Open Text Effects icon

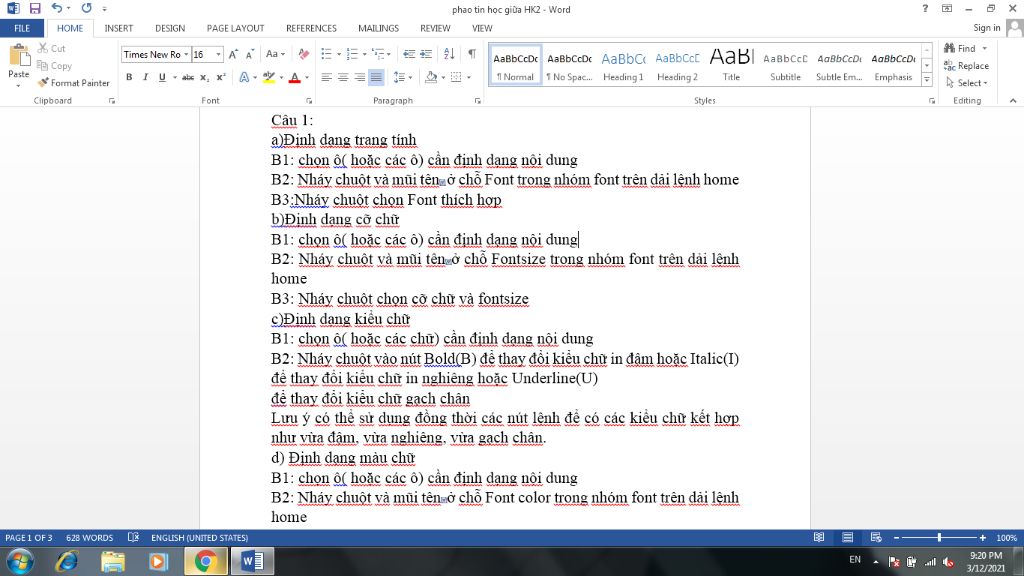244,77
